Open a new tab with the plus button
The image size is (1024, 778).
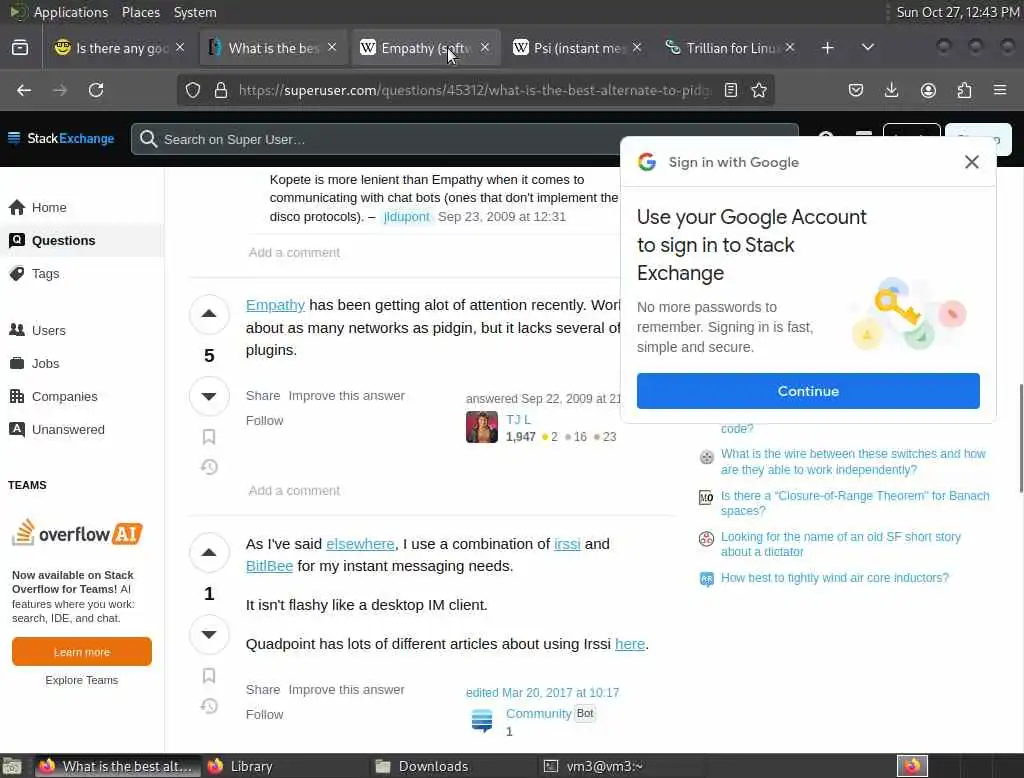point(827,48)
